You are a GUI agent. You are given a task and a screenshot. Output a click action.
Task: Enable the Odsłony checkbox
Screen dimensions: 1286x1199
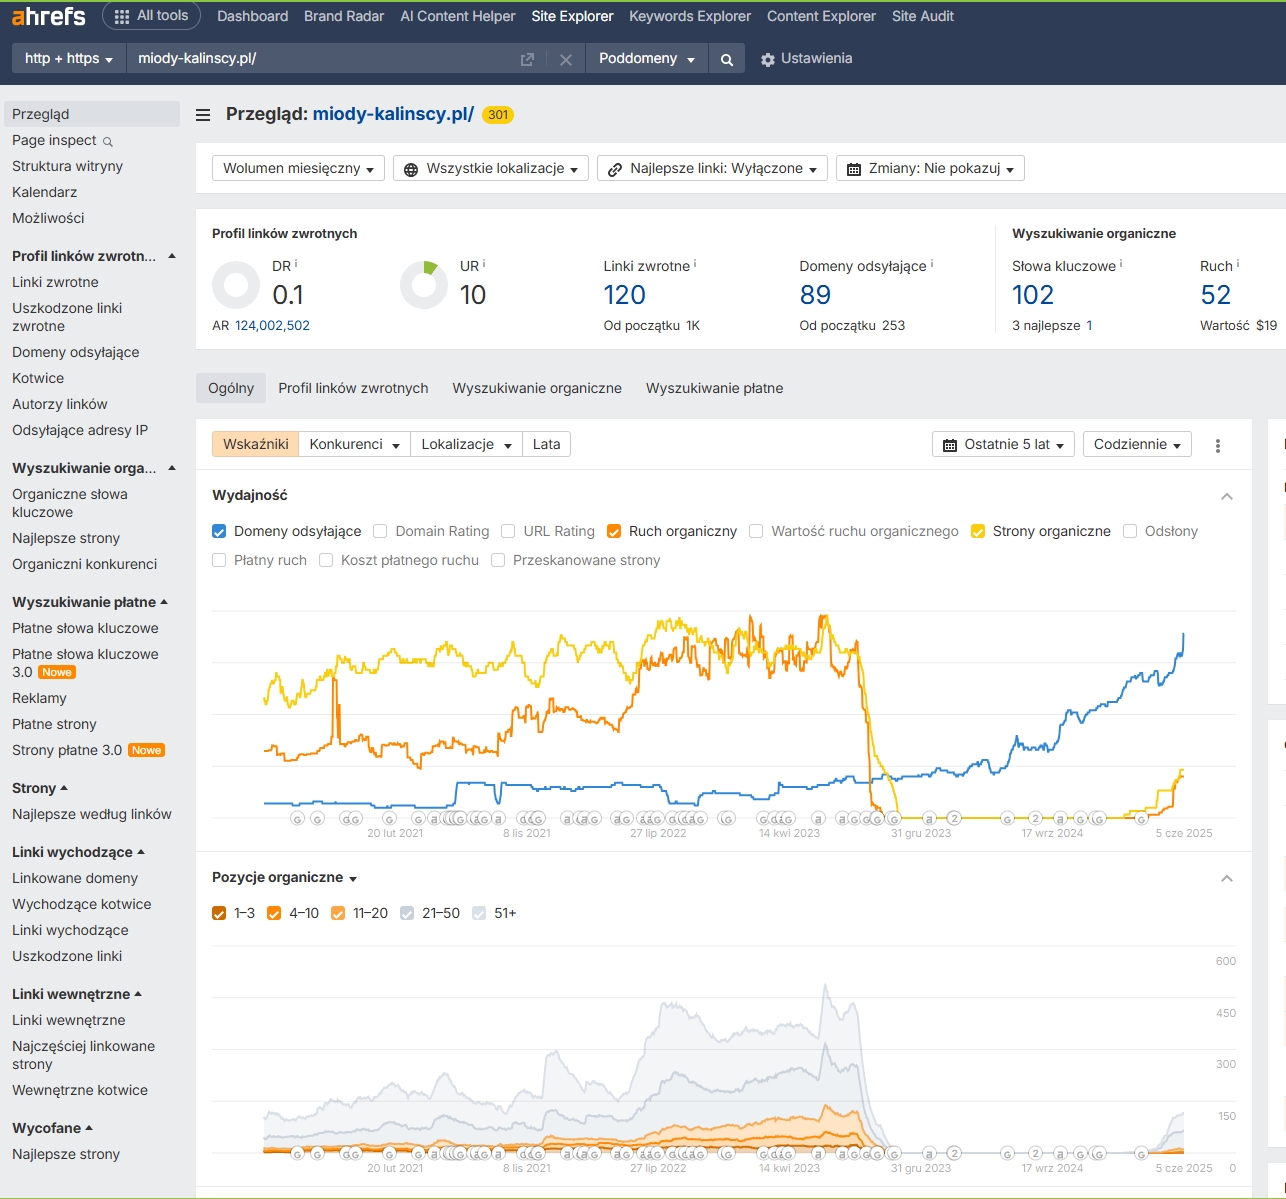1130,531
